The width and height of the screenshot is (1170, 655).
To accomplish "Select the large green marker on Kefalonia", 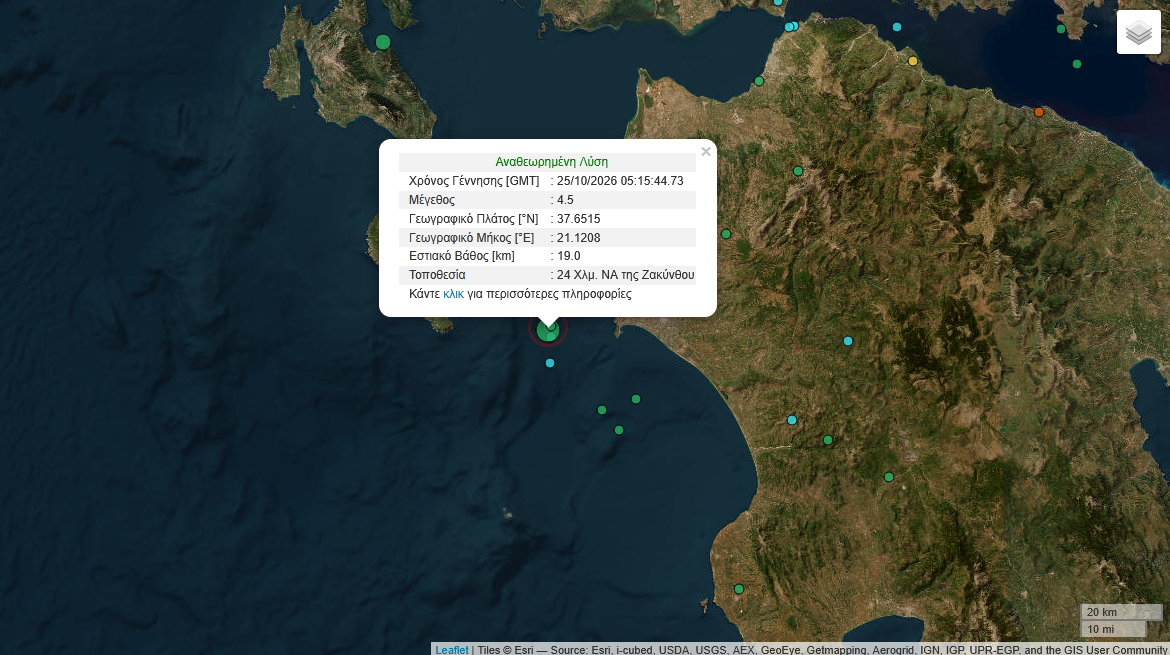I will [x=383, y=42].
